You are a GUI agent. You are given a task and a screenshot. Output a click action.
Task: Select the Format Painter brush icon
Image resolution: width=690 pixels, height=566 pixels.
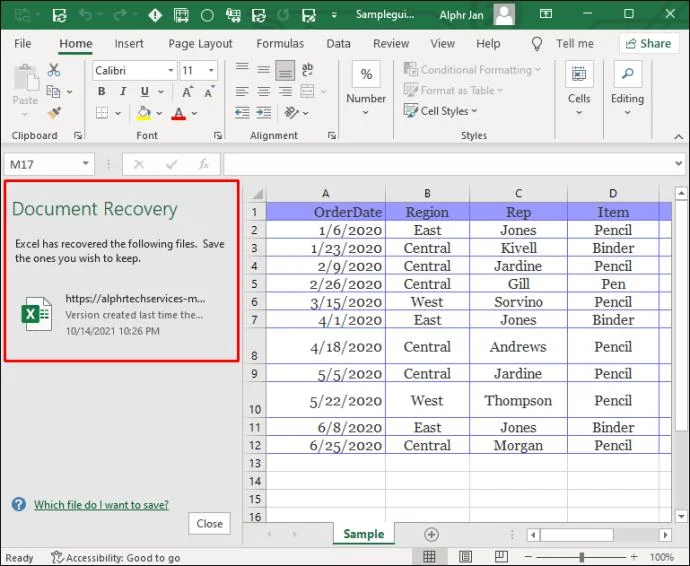[x=54, y=113]
